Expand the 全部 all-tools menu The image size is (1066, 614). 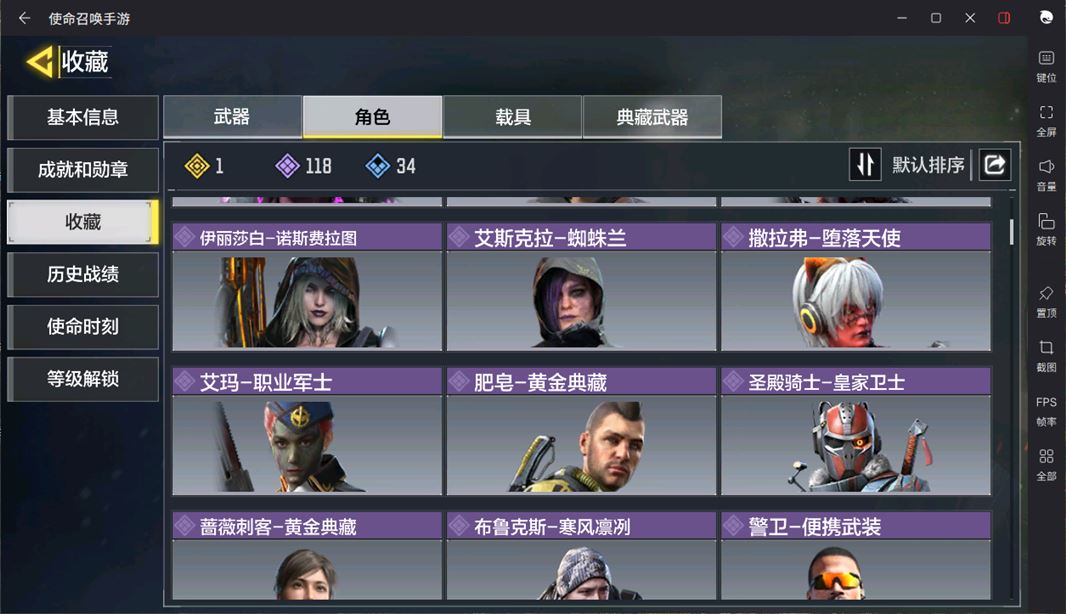1046,464
